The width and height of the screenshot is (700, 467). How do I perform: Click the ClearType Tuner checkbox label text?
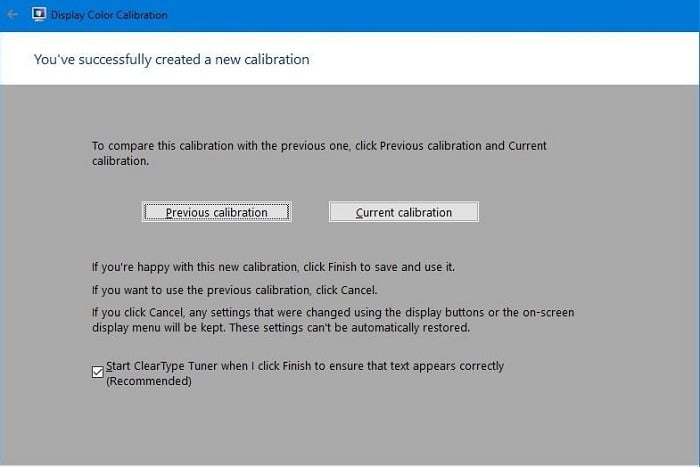pyautogui.click(x=304, y=366)
